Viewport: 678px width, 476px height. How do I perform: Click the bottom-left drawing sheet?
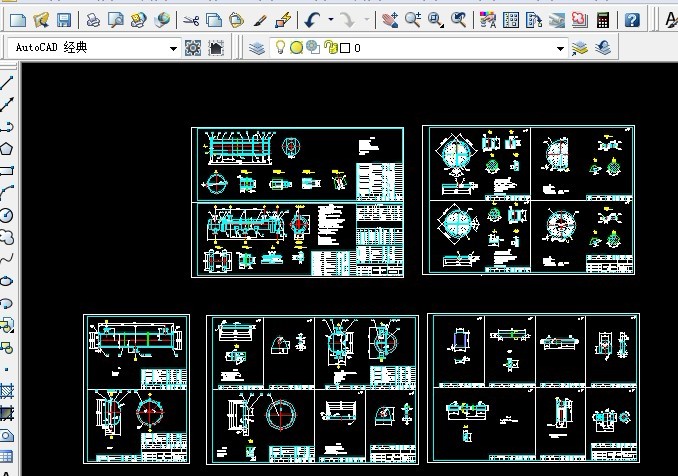[x=136, y=389]
